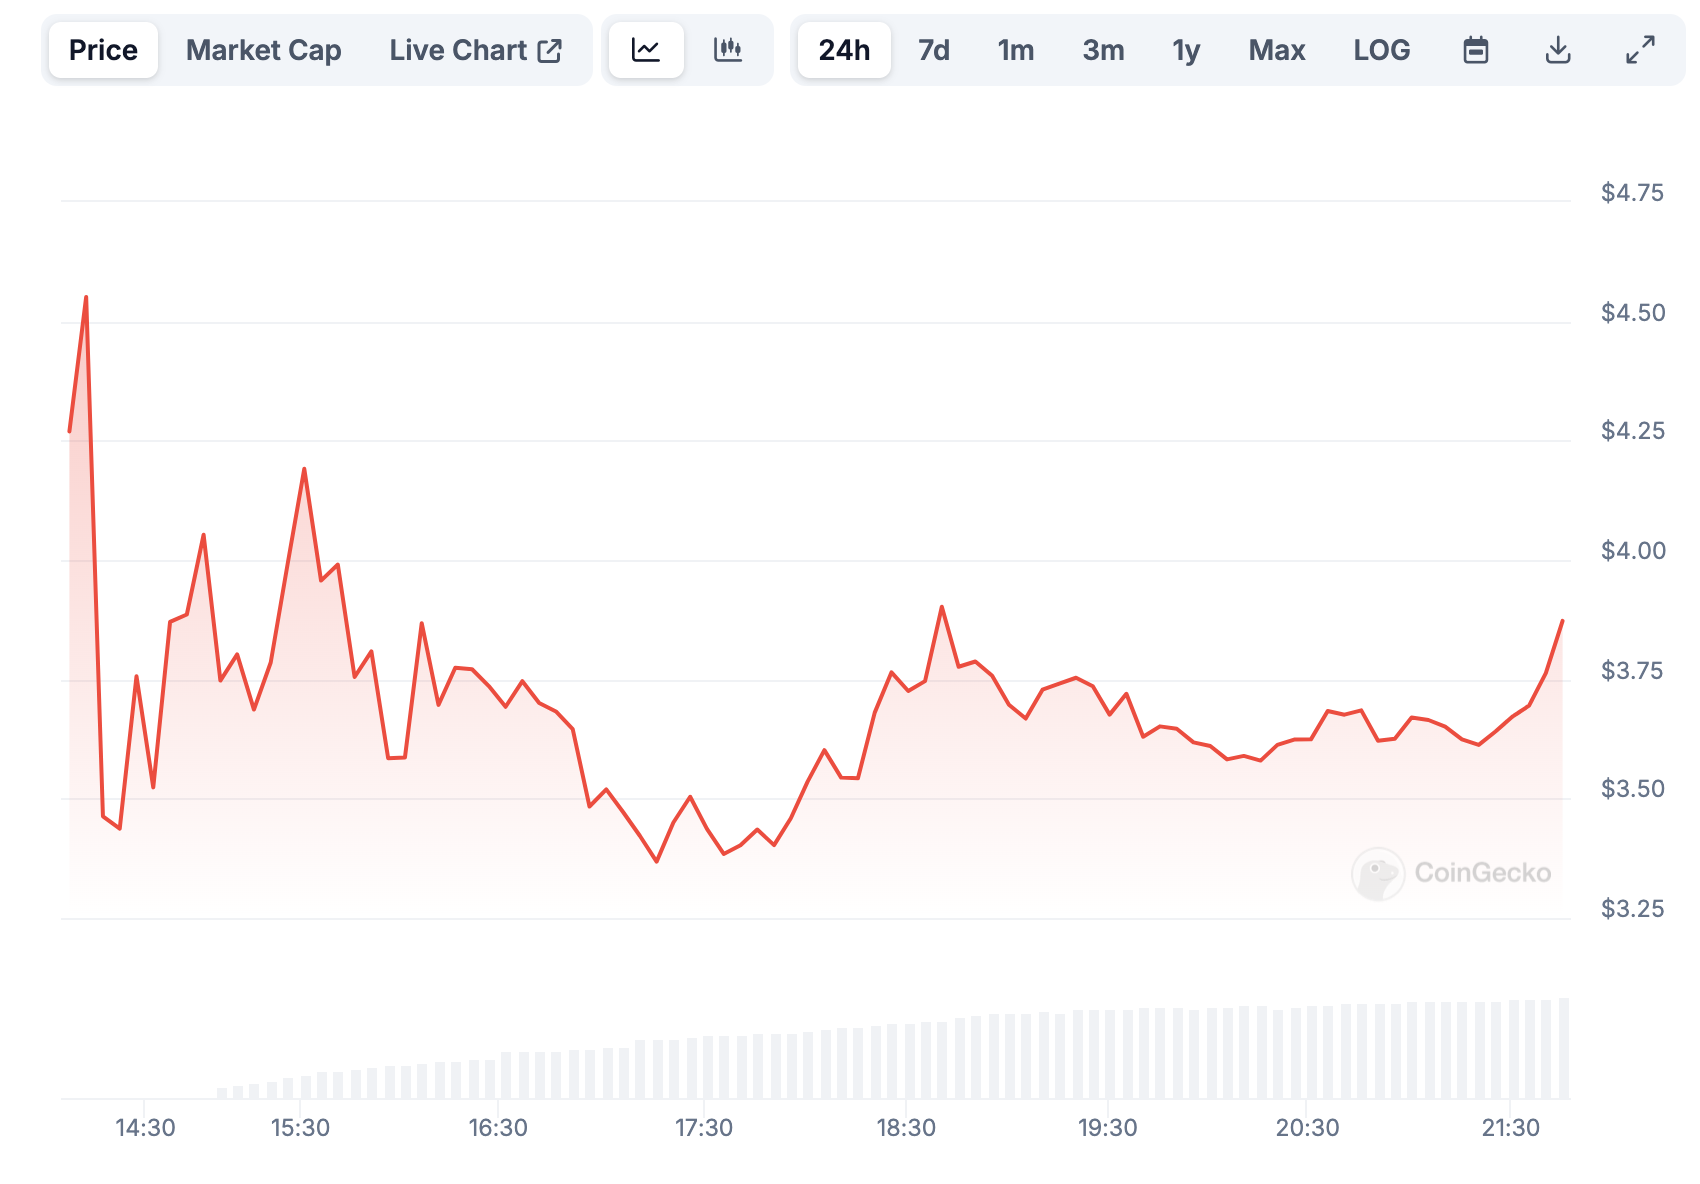1700x1184 pixels.
Task: Switch to line chart view icon
Action: [646, 50]
